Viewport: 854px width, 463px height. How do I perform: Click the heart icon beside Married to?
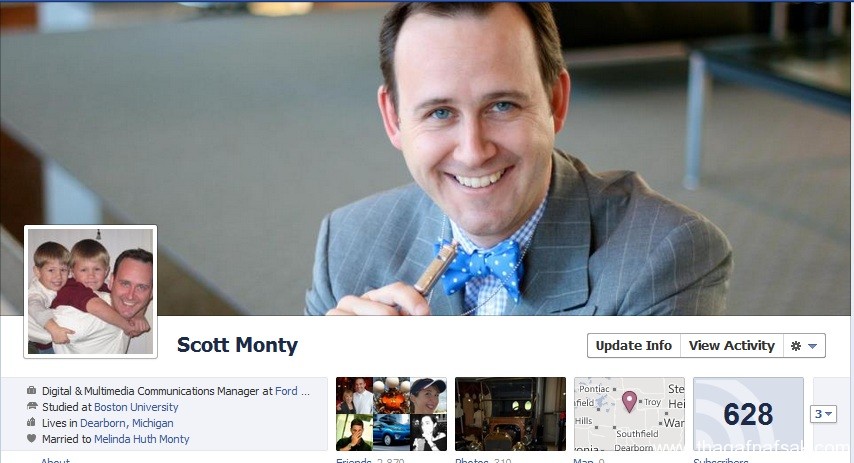click(x=32, y=438)
